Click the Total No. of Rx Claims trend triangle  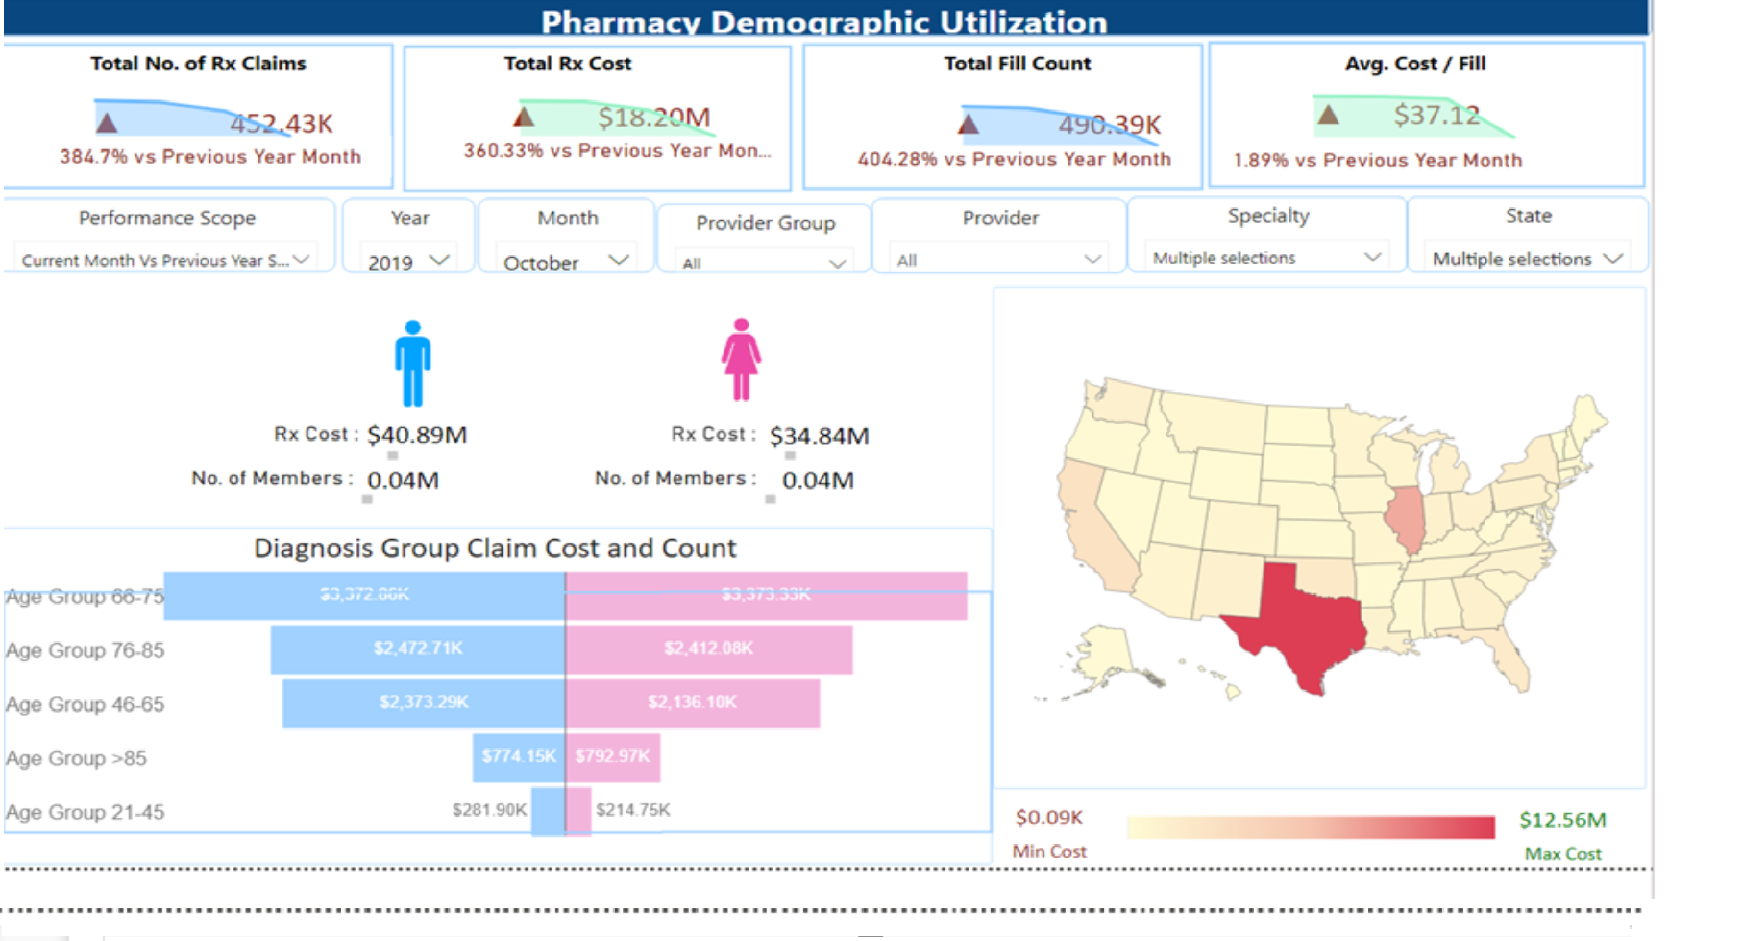pos(106,123)
